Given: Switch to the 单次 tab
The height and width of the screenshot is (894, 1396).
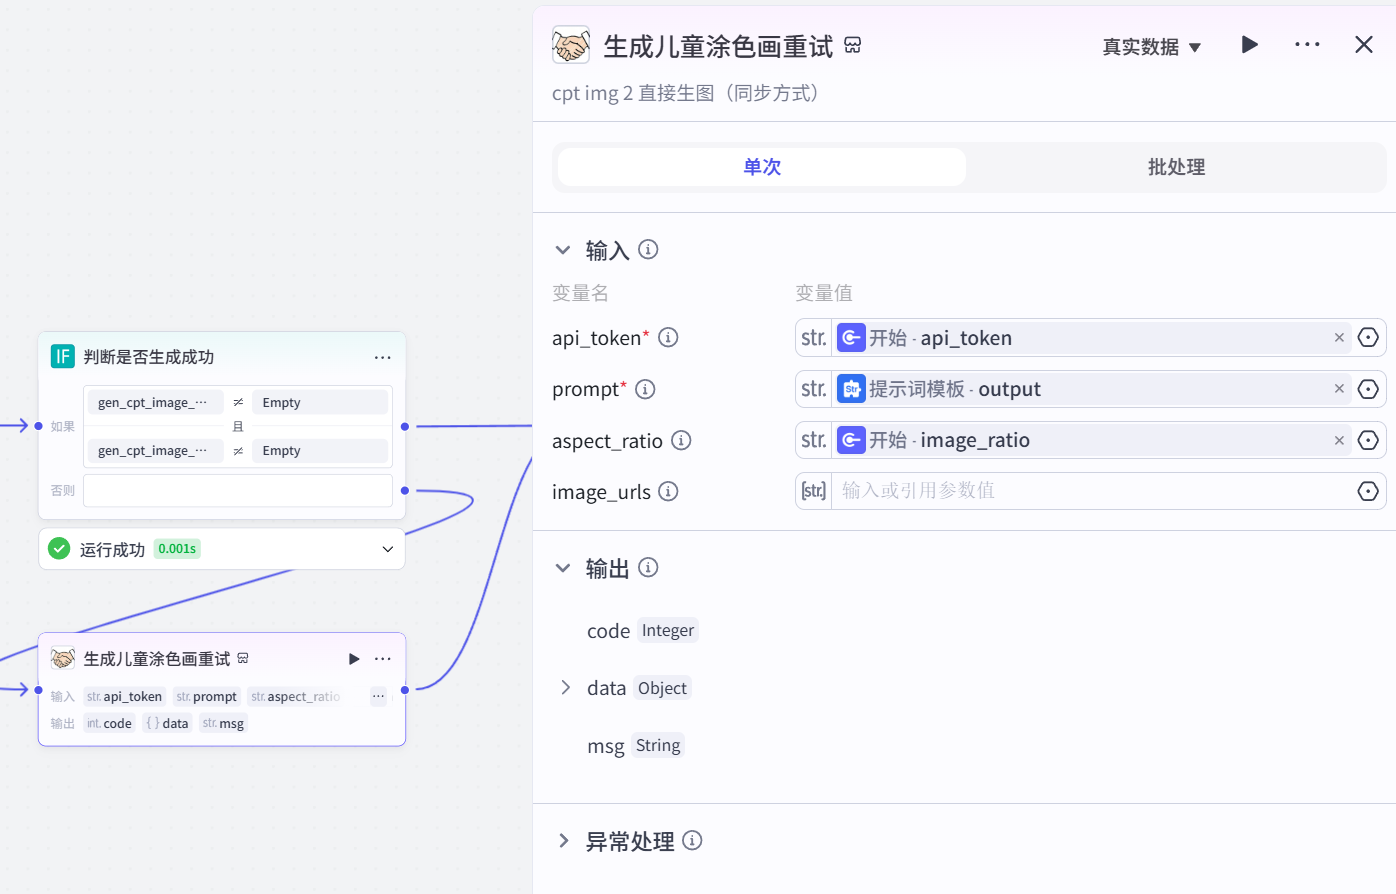Looking at the screenshot, I should point(762,167).
